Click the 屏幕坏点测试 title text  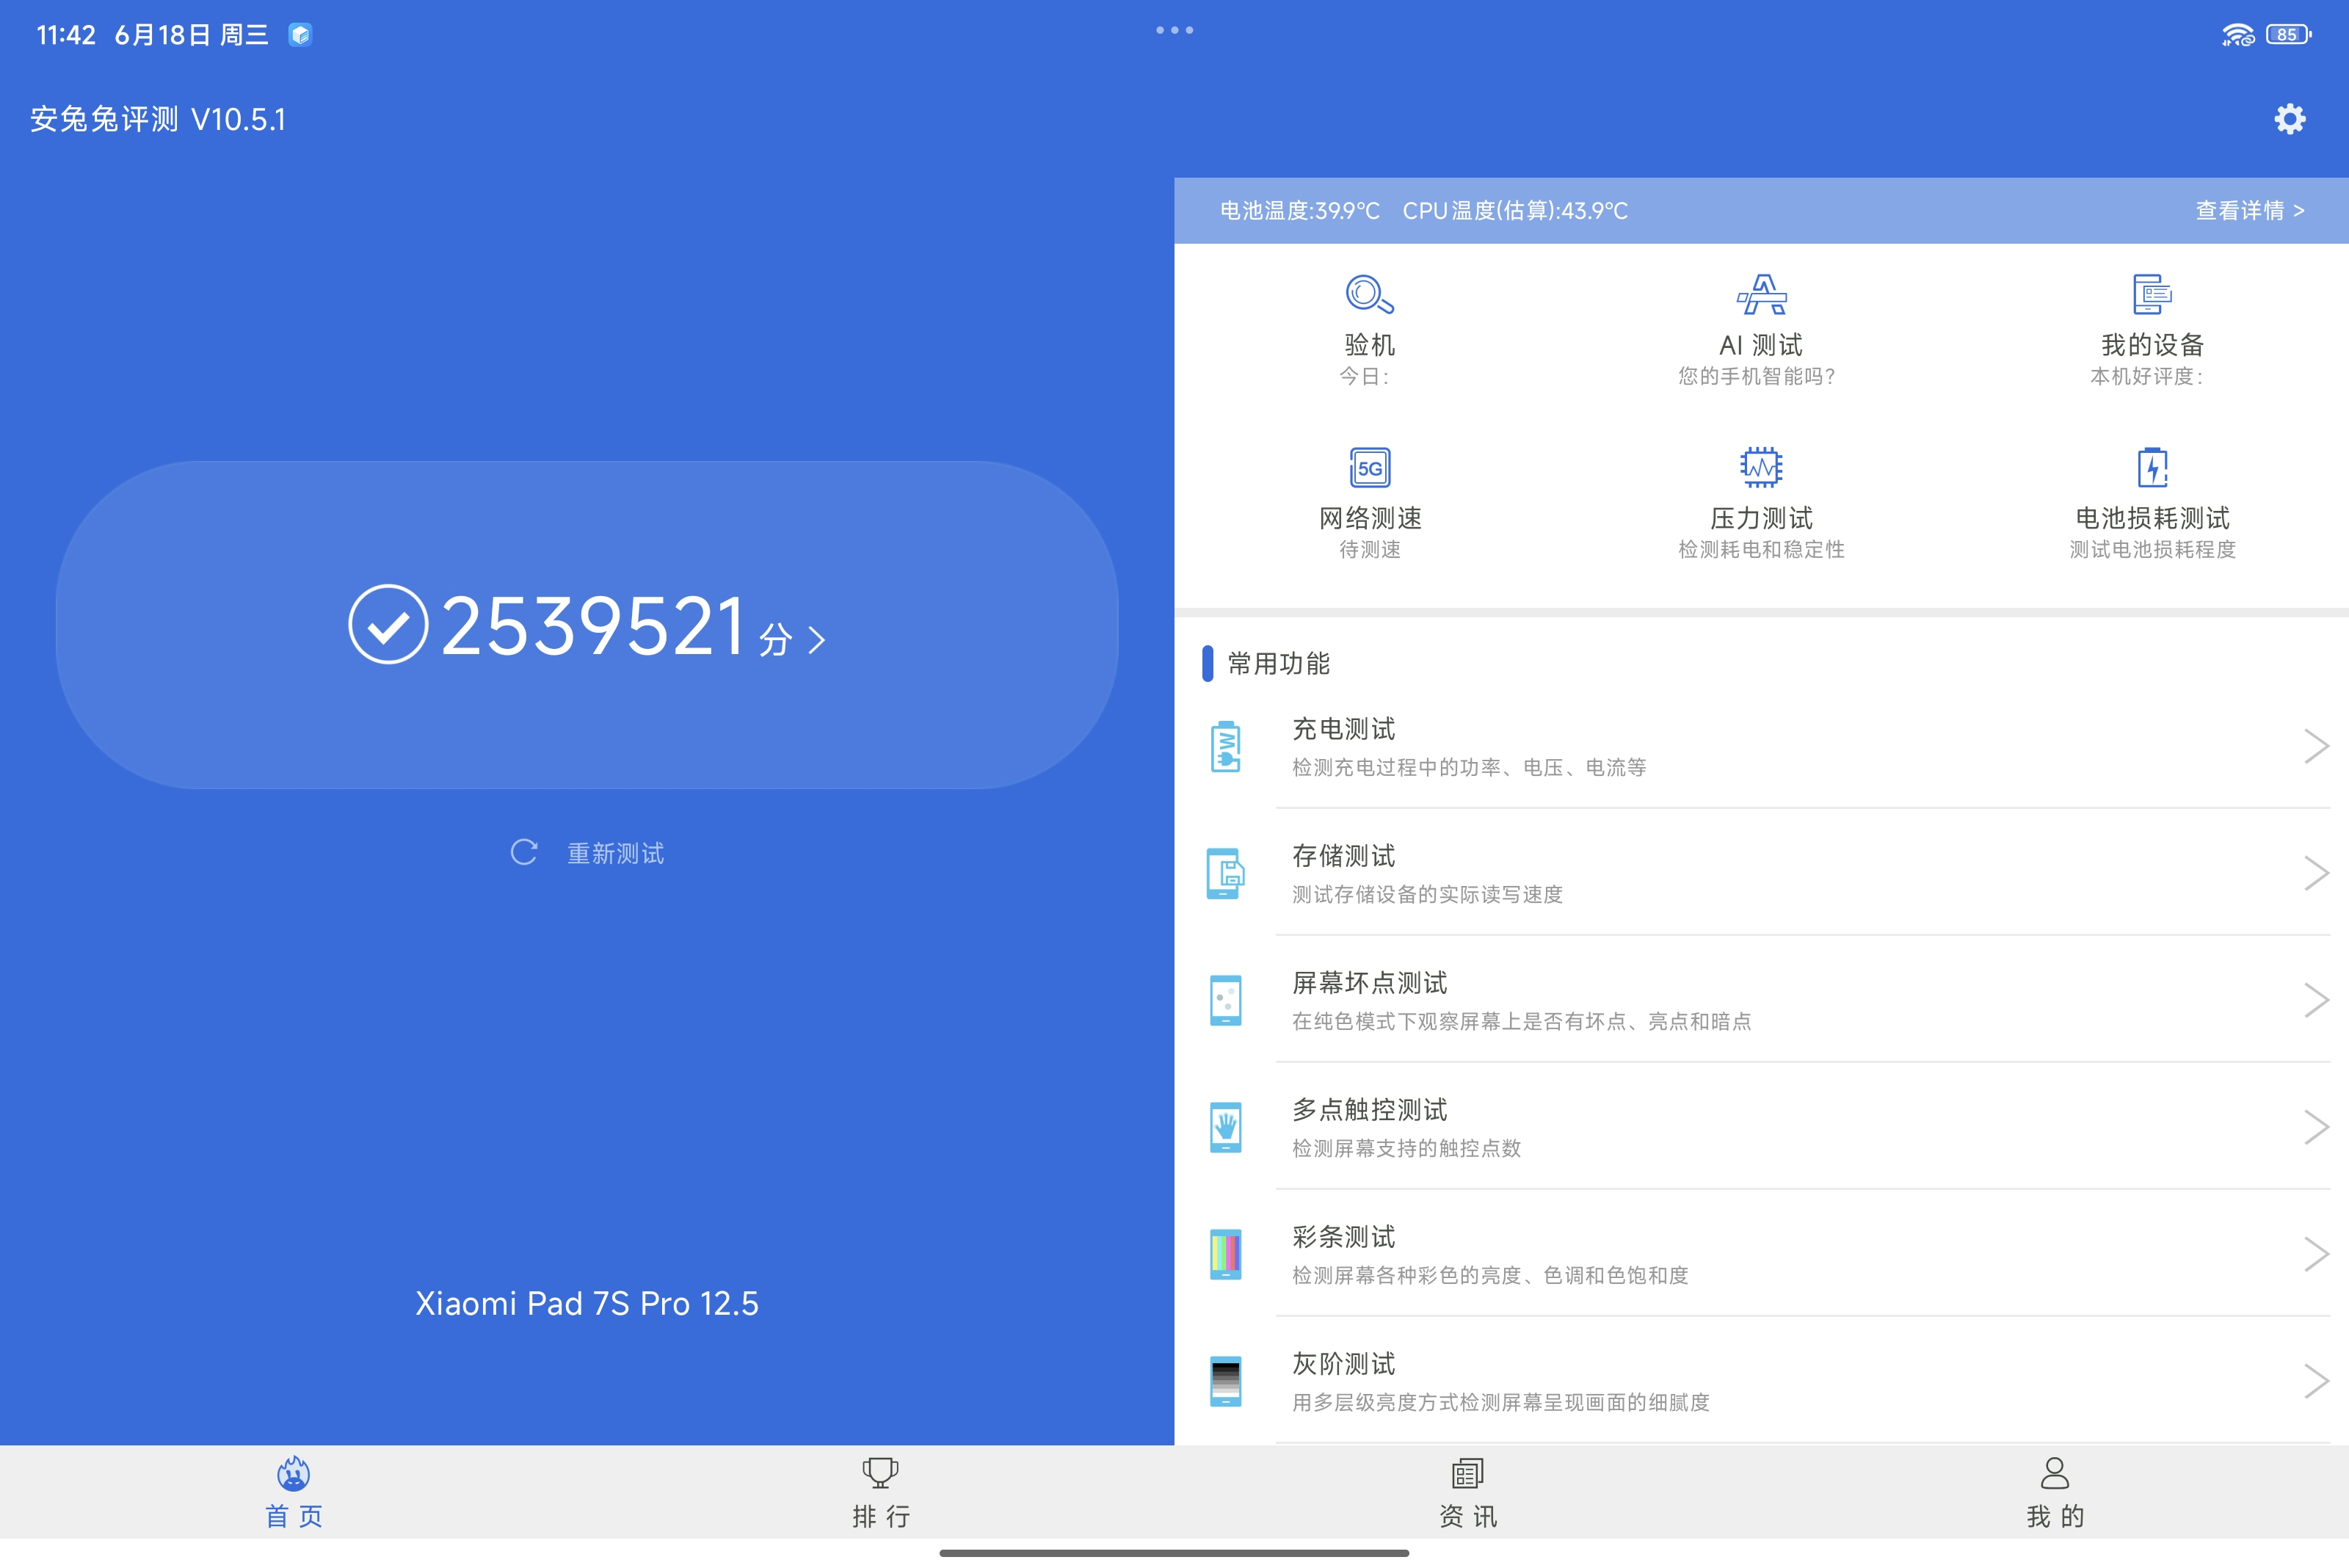tap(1369, 983)
